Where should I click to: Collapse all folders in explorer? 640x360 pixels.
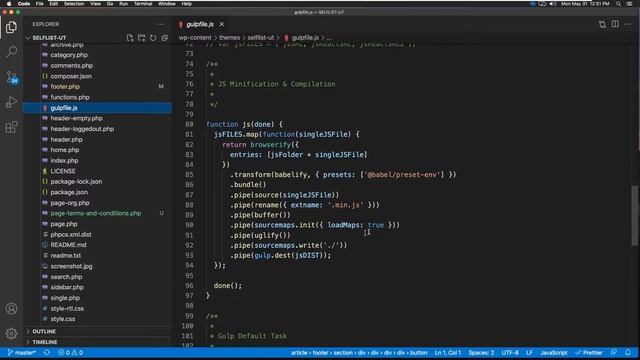164,38
